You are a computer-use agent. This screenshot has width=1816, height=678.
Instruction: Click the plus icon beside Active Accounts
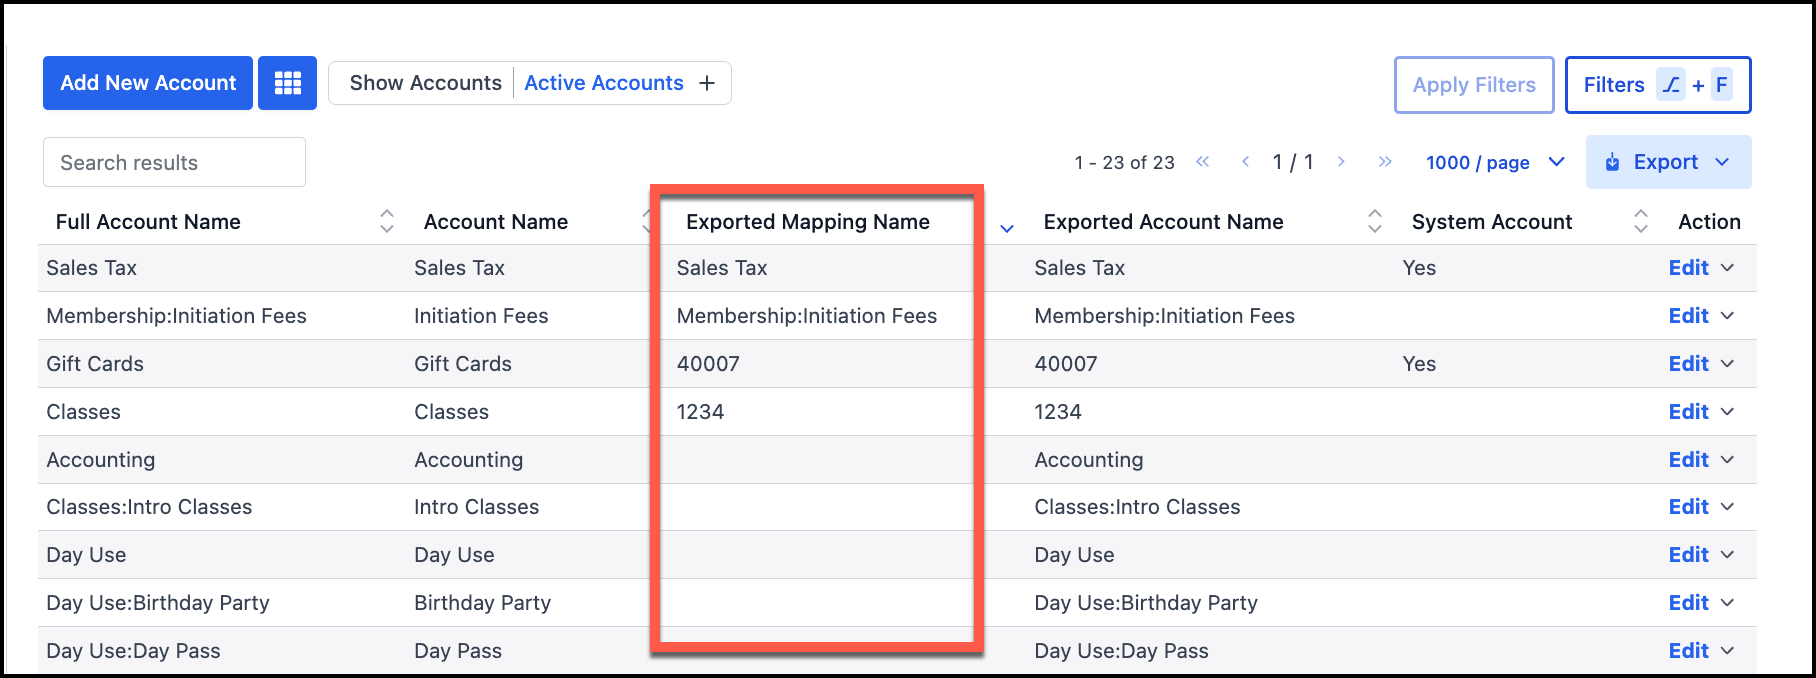pos(707,83)
